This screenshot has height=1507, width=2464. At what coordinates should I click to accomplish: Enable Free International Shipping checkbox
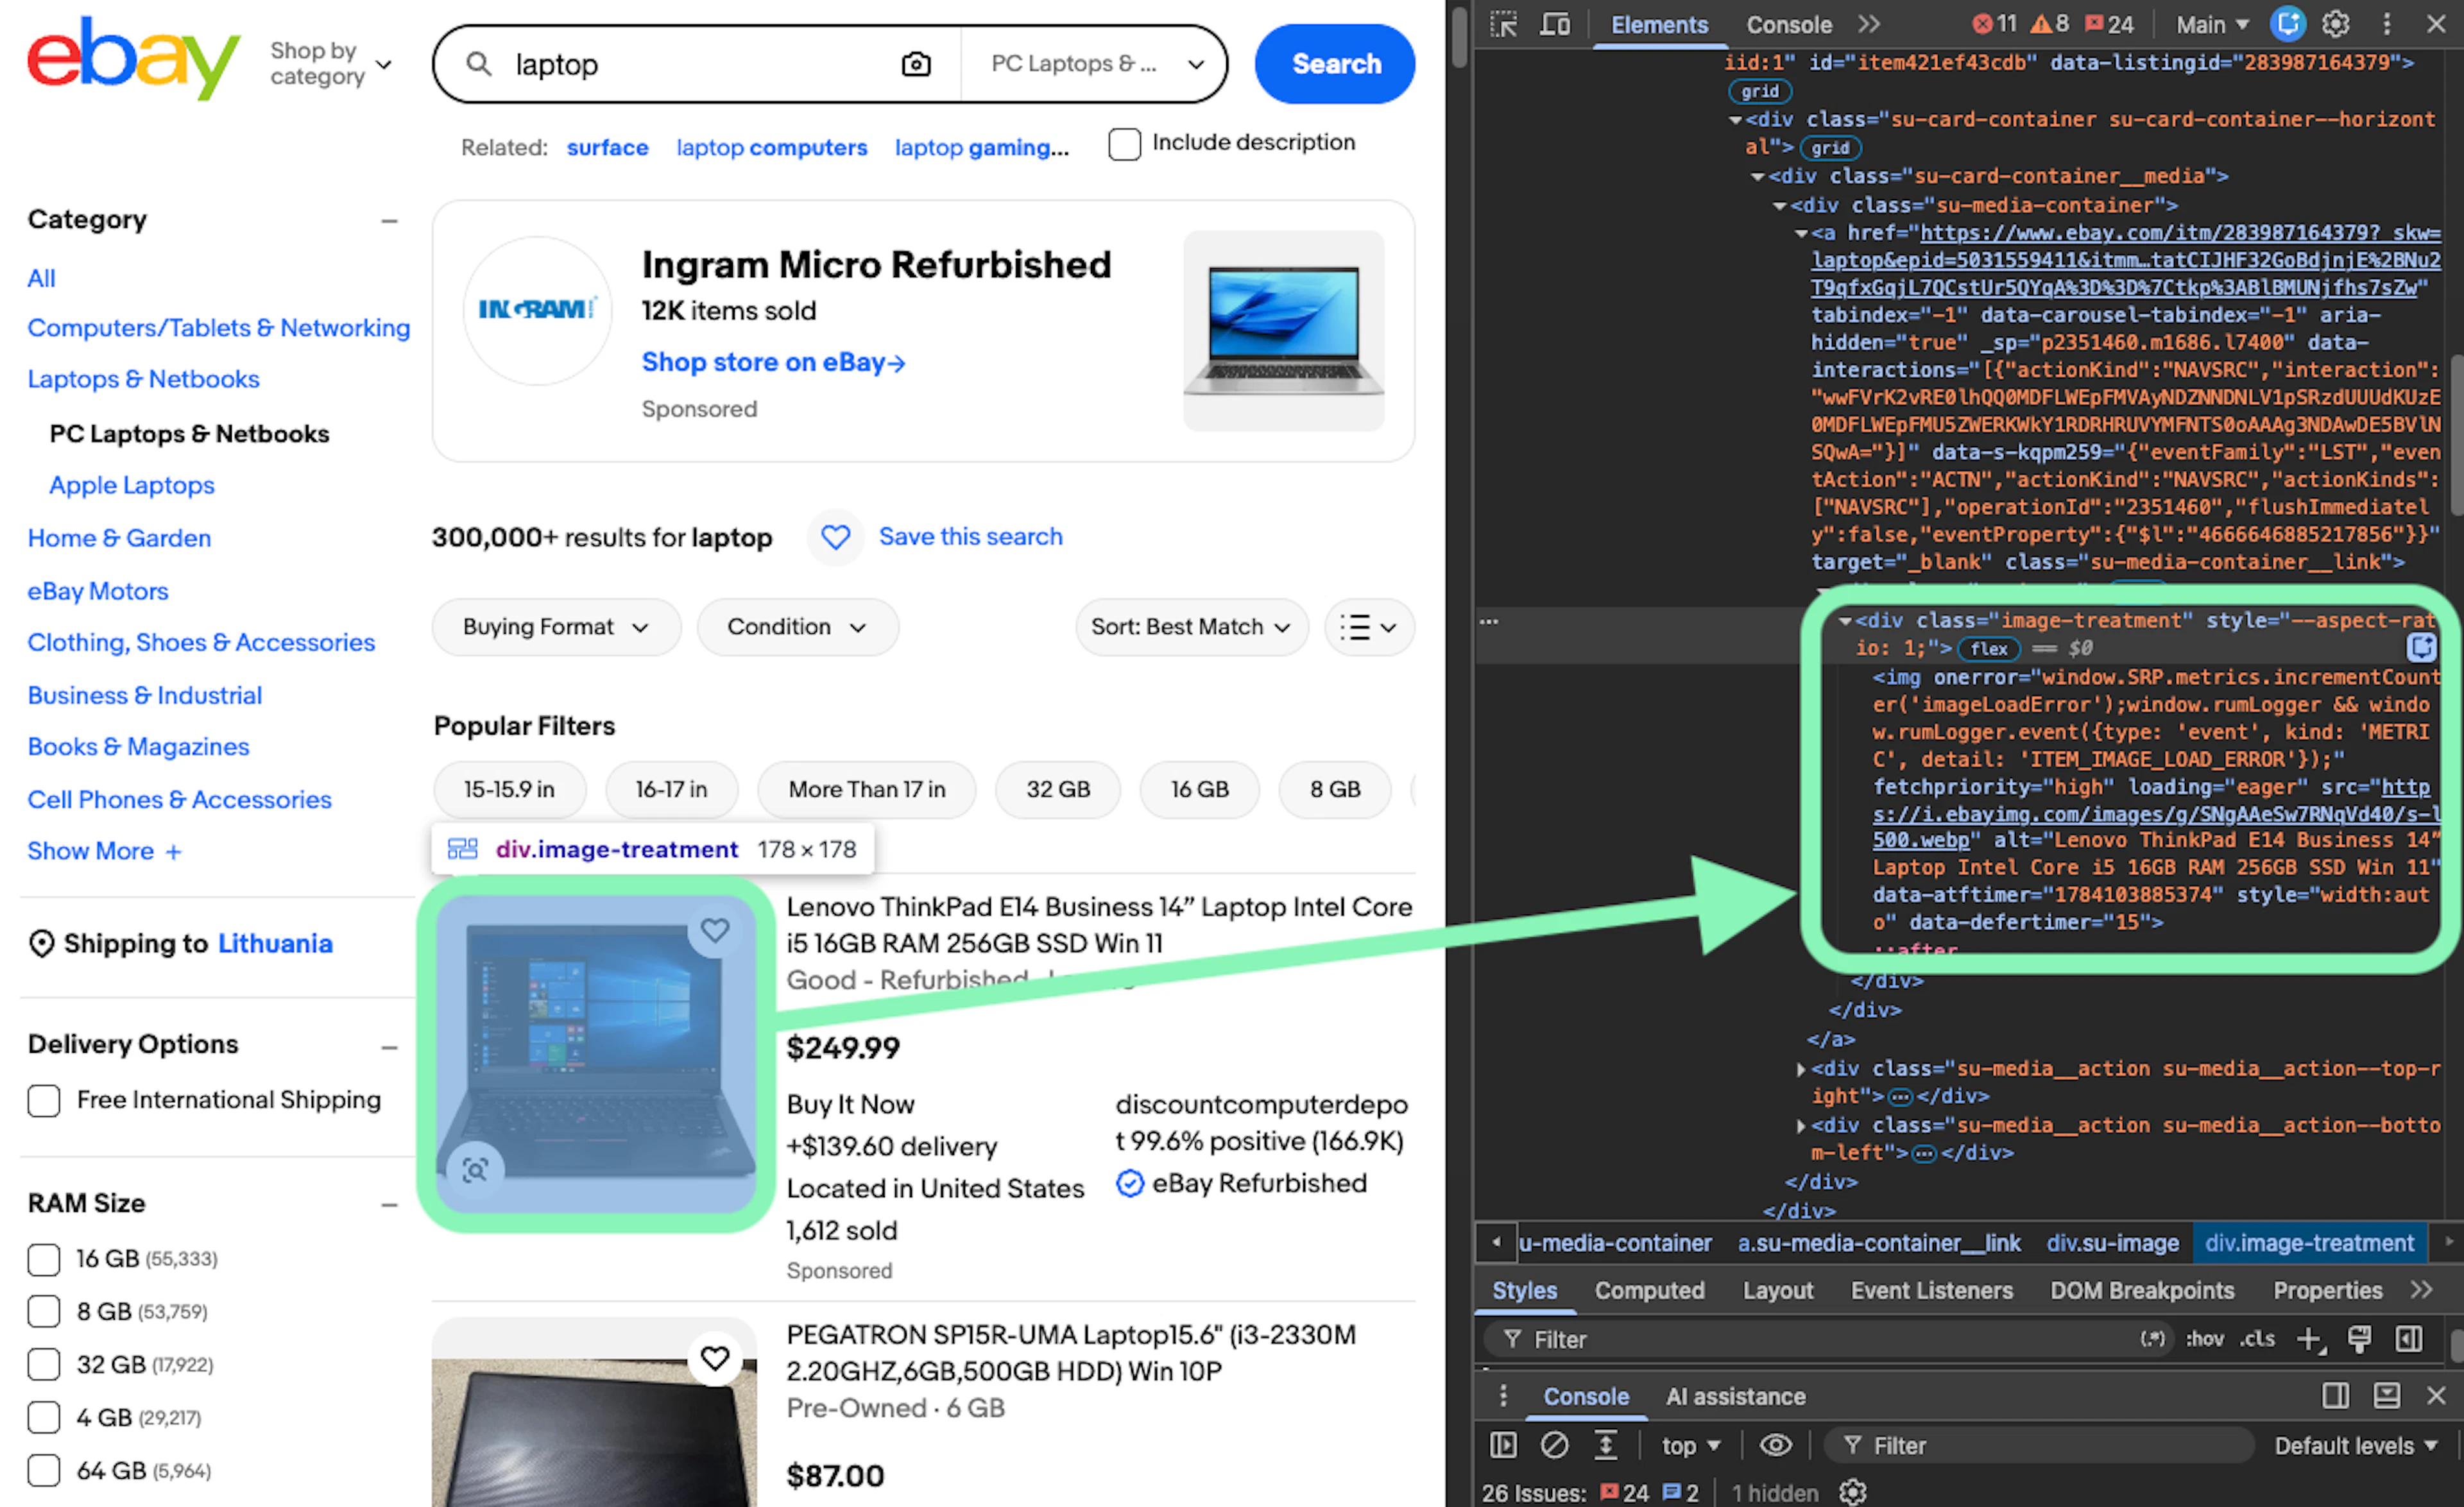pyautogui.click(x=44, y=1100)
